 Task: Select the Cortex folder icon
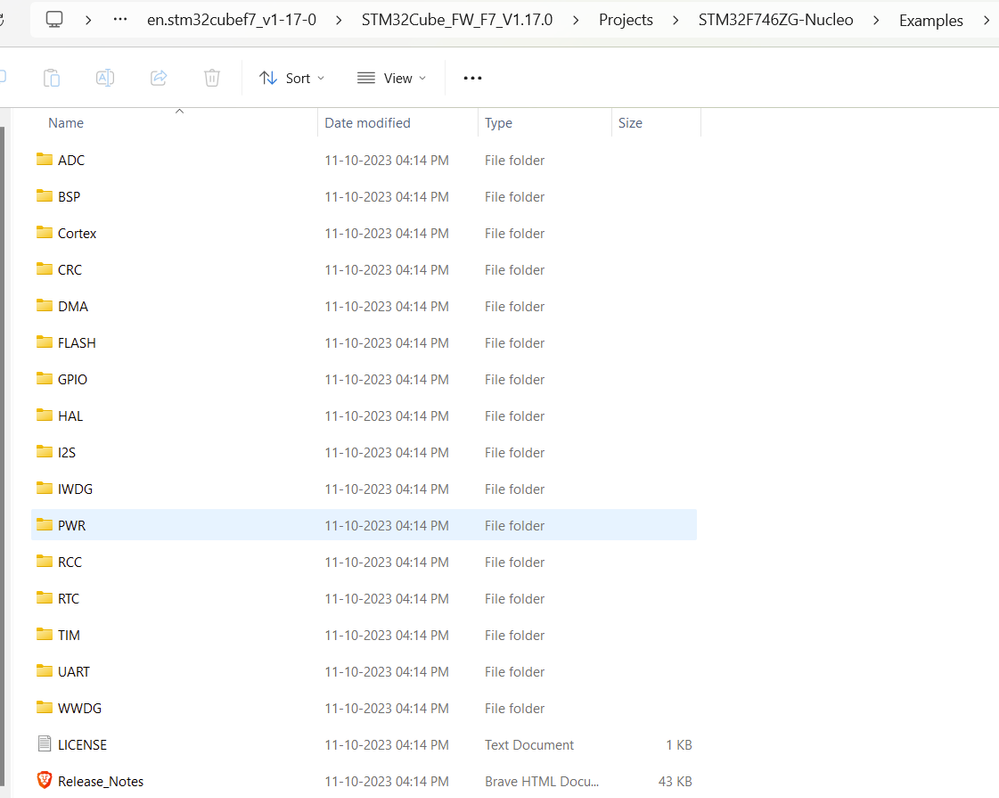click(x=45, y=232)
